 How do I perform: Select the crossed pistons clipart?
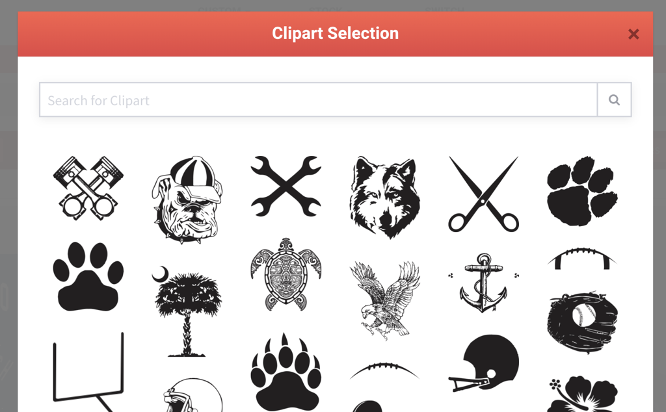click(x=88, y=188)
